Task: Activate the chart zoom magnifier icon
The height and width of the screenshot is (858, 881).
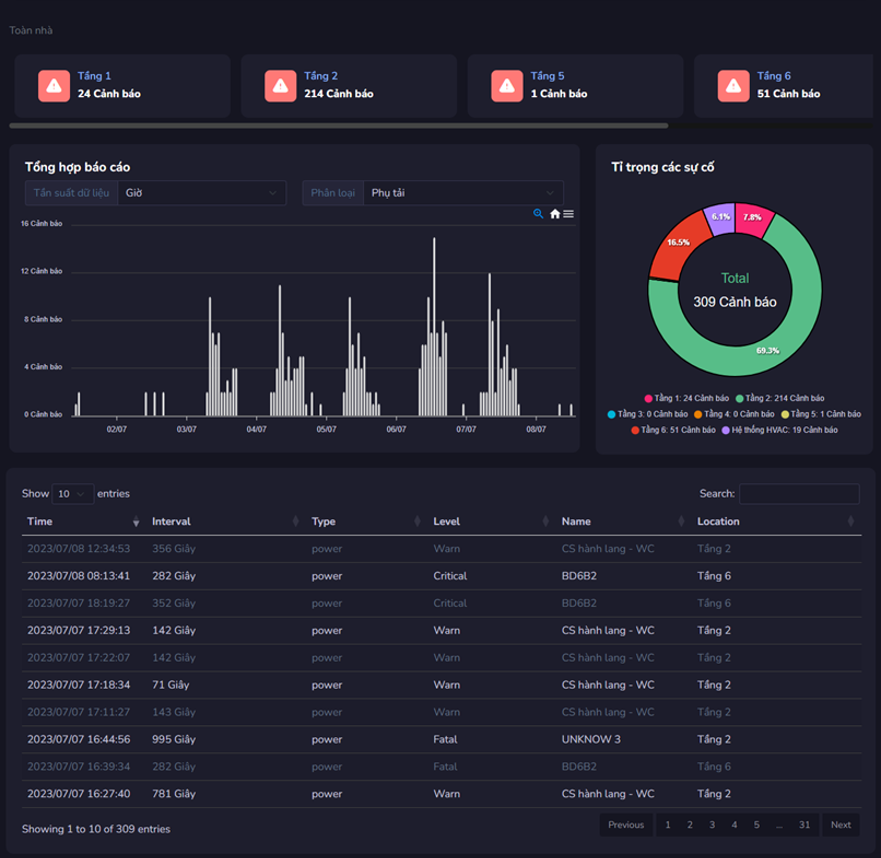Action: point(538,214)
